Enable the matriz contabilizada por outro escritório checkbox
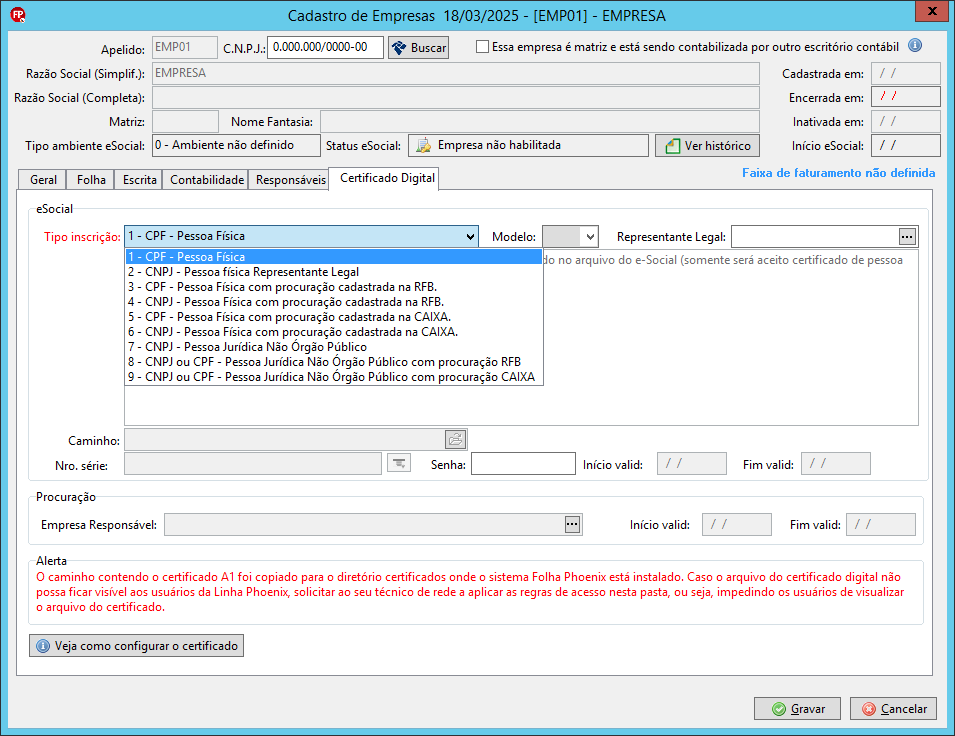The width and height of the screenshot is (955, 736). [483, 46]
